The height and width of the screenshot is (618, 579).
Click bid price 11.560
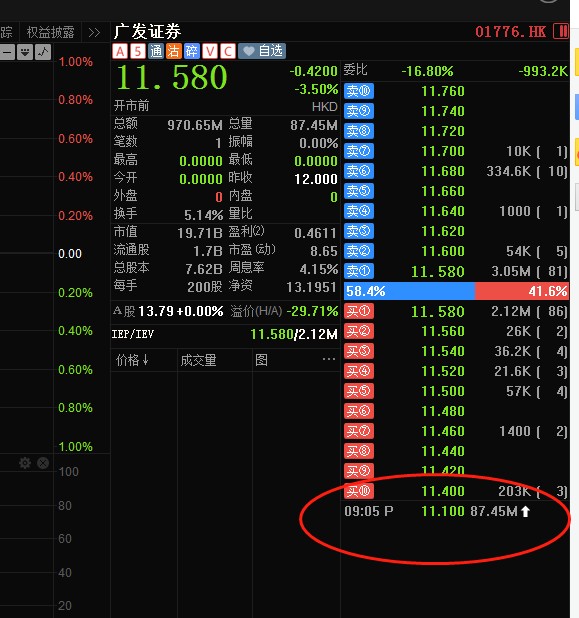point(443,331)
